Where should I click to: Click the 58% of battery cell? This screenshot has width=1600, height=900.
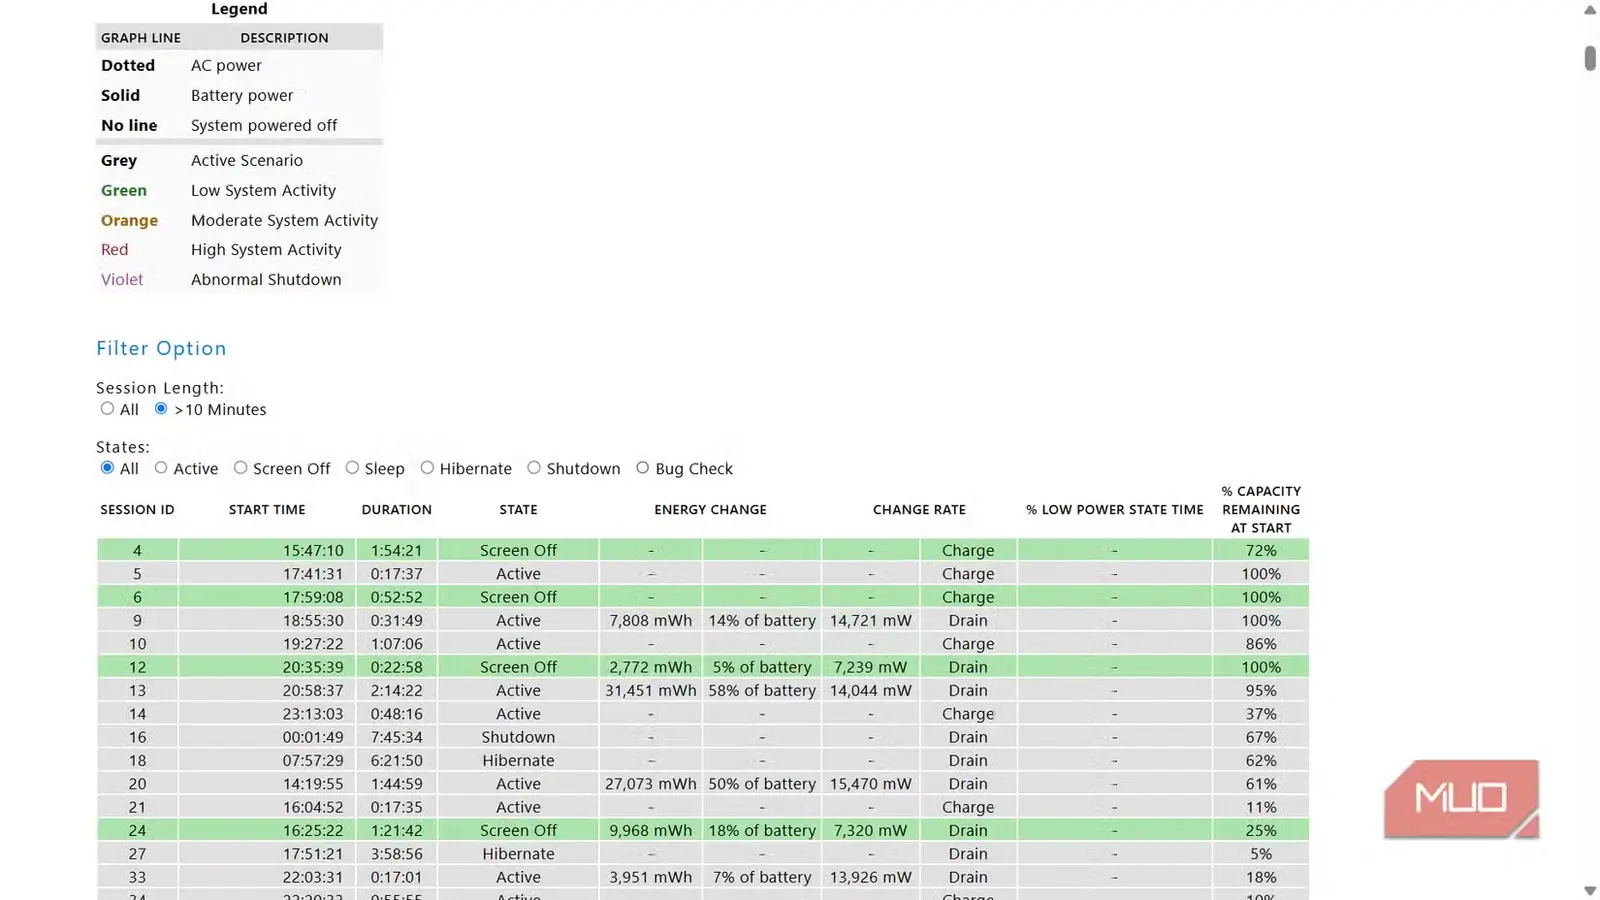(762, 691)
